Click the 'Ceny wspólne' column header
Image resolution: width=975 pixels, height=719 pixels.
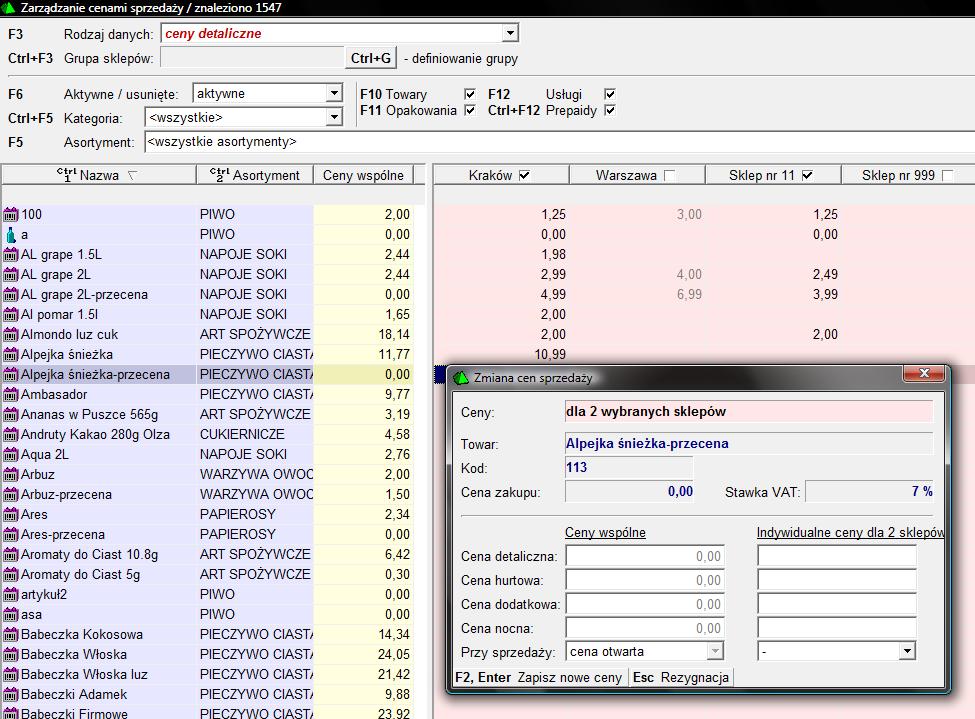363,175
